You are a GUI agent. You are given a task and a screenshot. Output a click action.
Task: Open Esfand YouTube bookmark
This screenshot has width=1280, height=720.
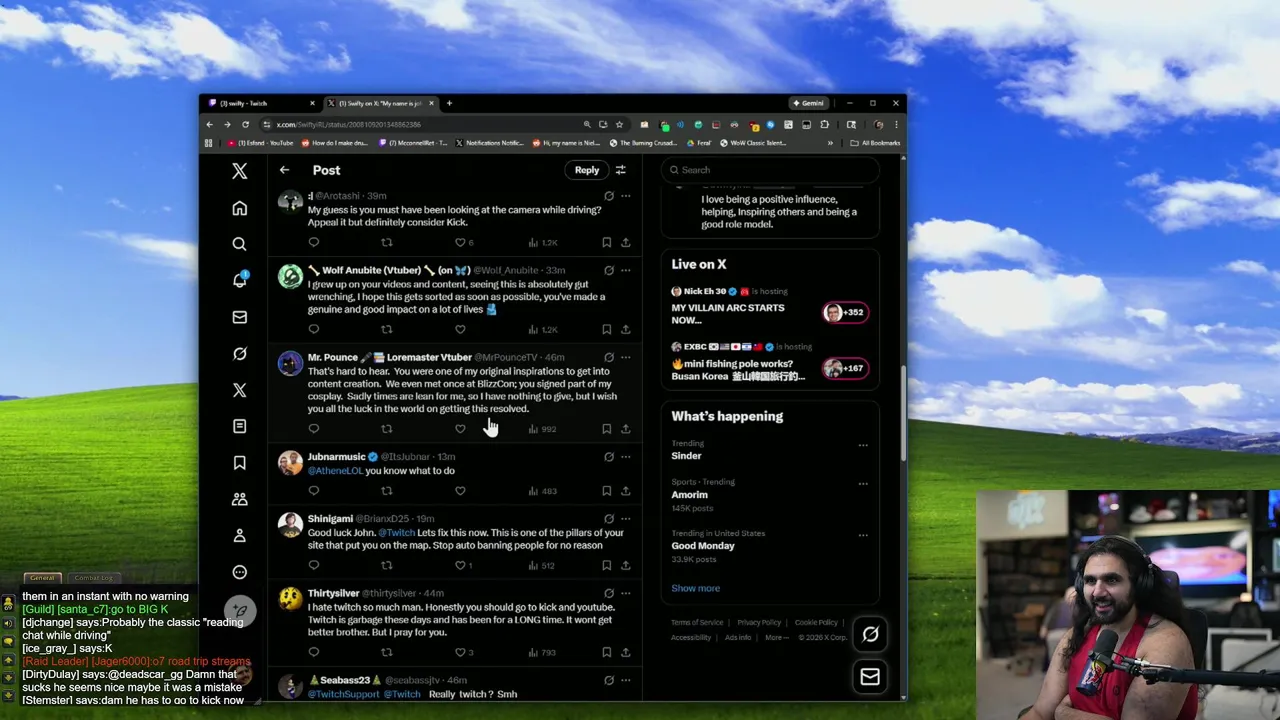point(260,143)
